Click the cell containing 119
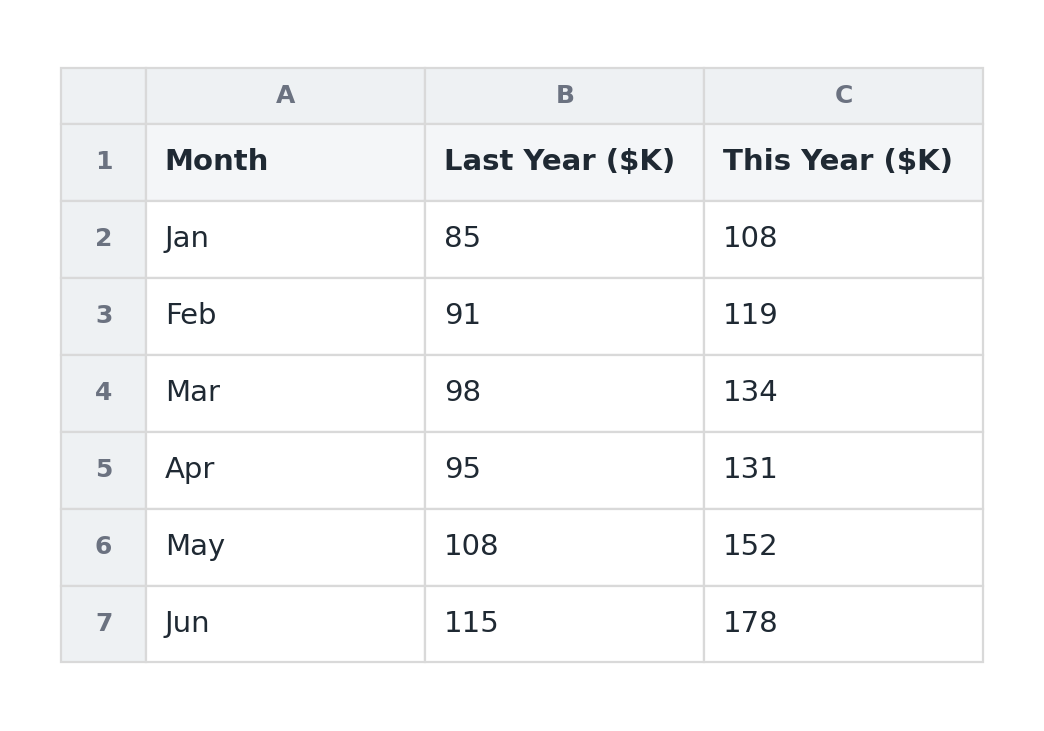 844,316
